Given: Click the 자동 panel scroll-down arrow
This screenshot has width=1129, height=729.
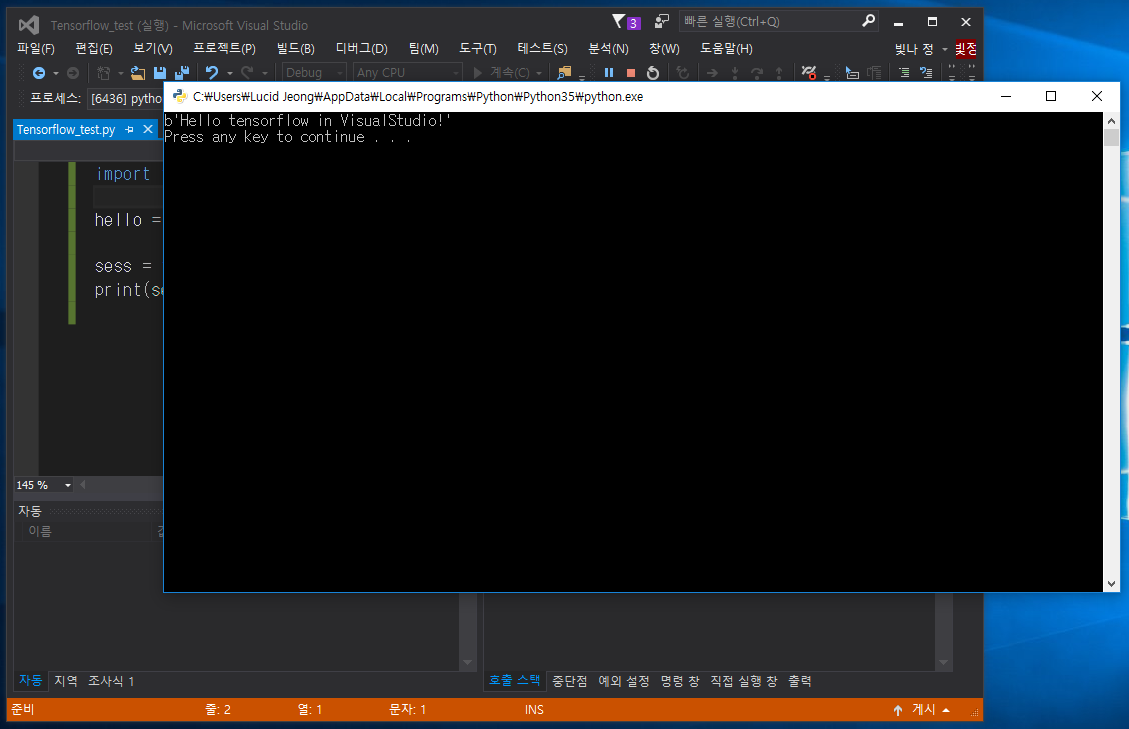Looking at the screenshot, I should point(467,663).
